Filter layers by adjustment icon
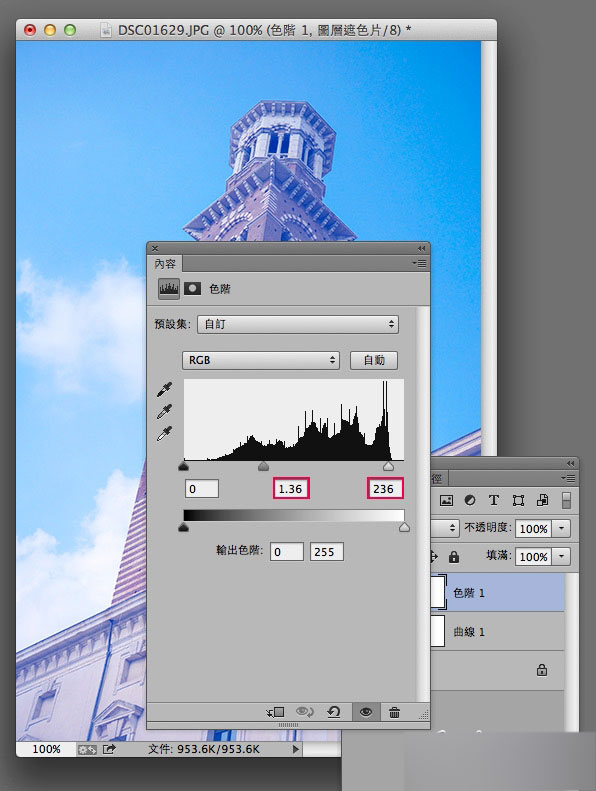 (470, 500)
